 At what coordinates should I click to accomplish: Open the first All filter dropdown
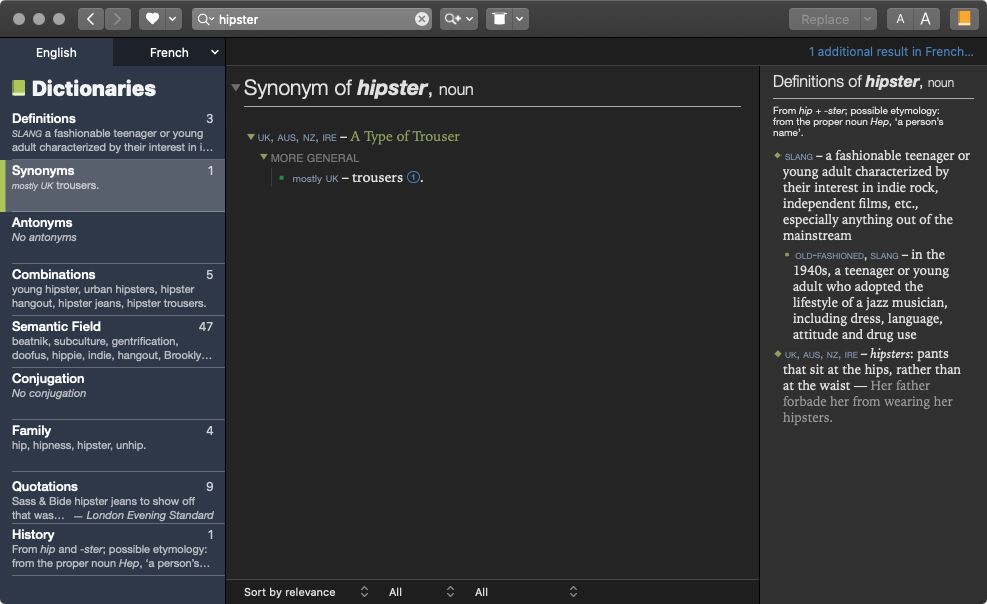[421, 592]
